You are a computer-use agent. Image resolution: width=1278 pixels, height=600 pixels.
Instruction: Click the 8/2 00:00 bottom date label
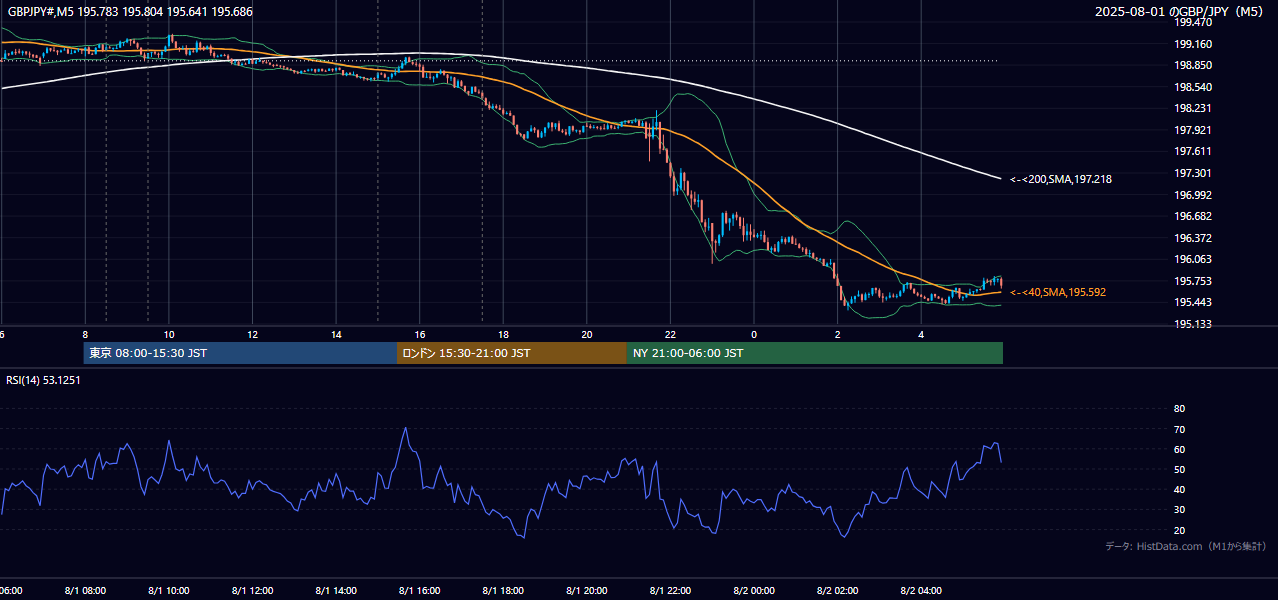click(x=754, y=591)
